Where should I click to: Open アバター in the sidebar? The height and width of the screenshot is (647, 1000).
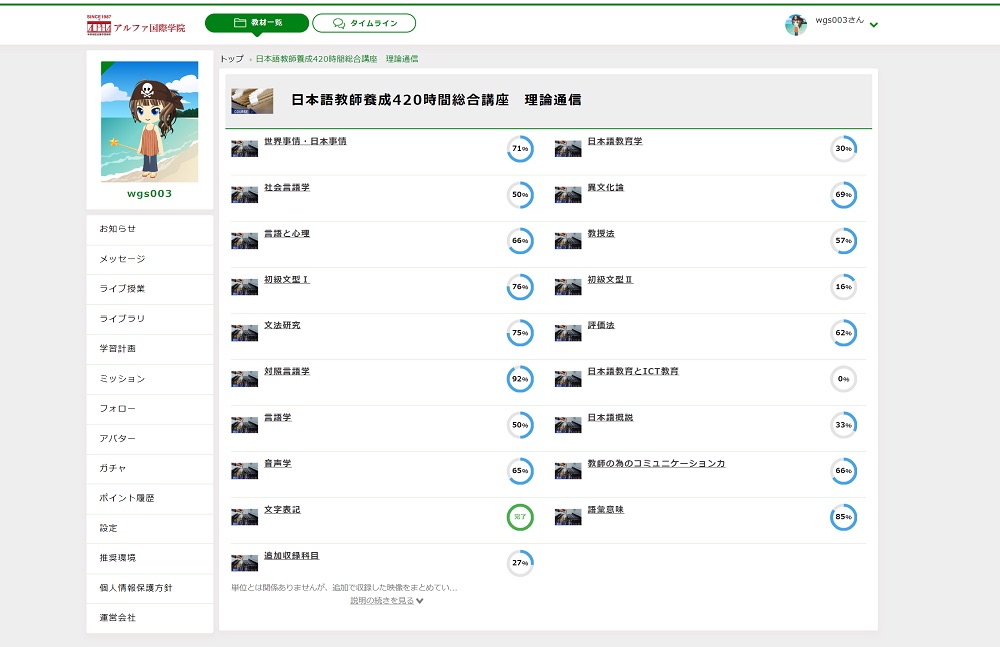click(x=149, y=438)
